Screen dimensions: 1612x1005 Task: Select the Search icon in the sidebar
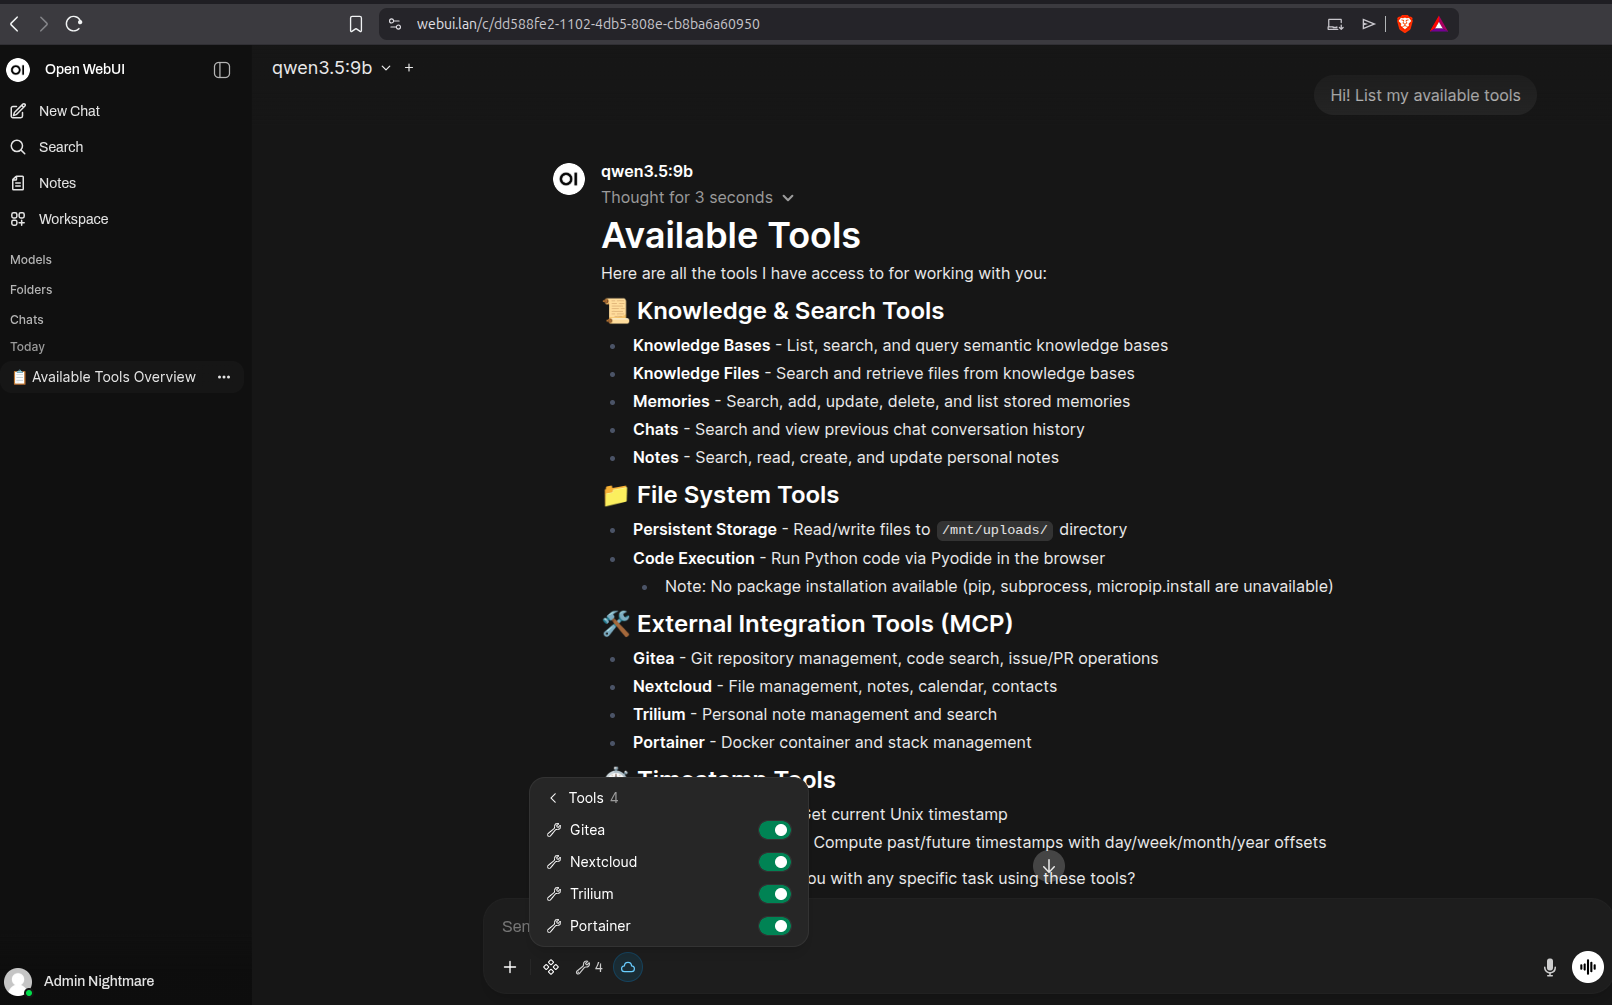pos(18,147)
